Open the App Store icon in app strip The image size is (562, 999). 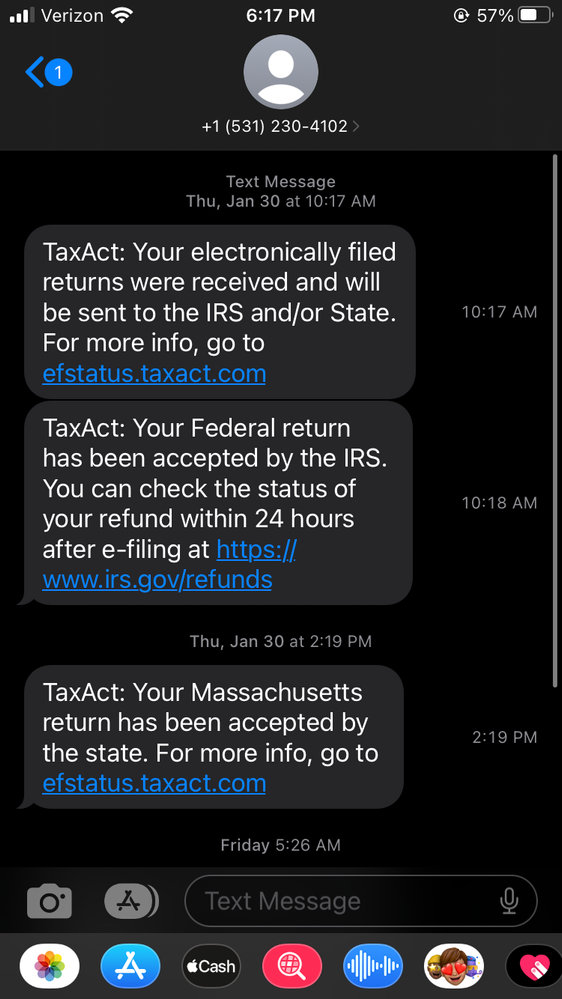(x=131, y=966)
